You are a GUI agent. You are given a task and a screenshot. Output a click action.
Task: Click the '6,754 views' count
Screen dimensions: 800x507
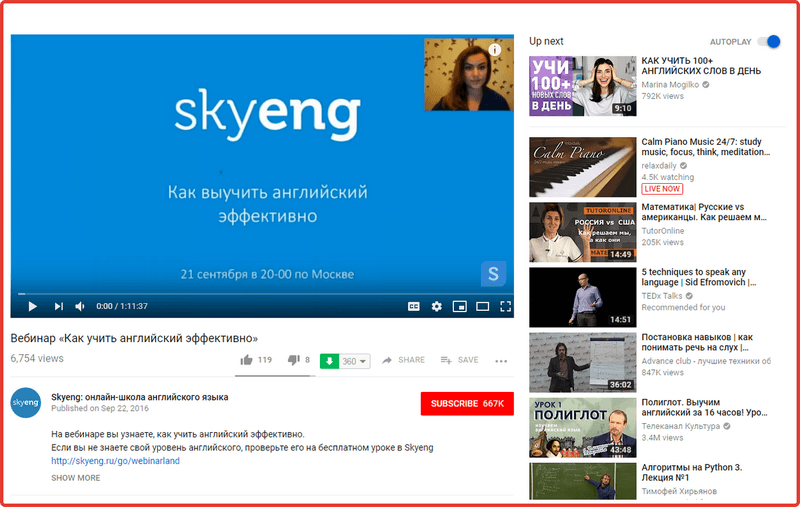click(37, 359)
